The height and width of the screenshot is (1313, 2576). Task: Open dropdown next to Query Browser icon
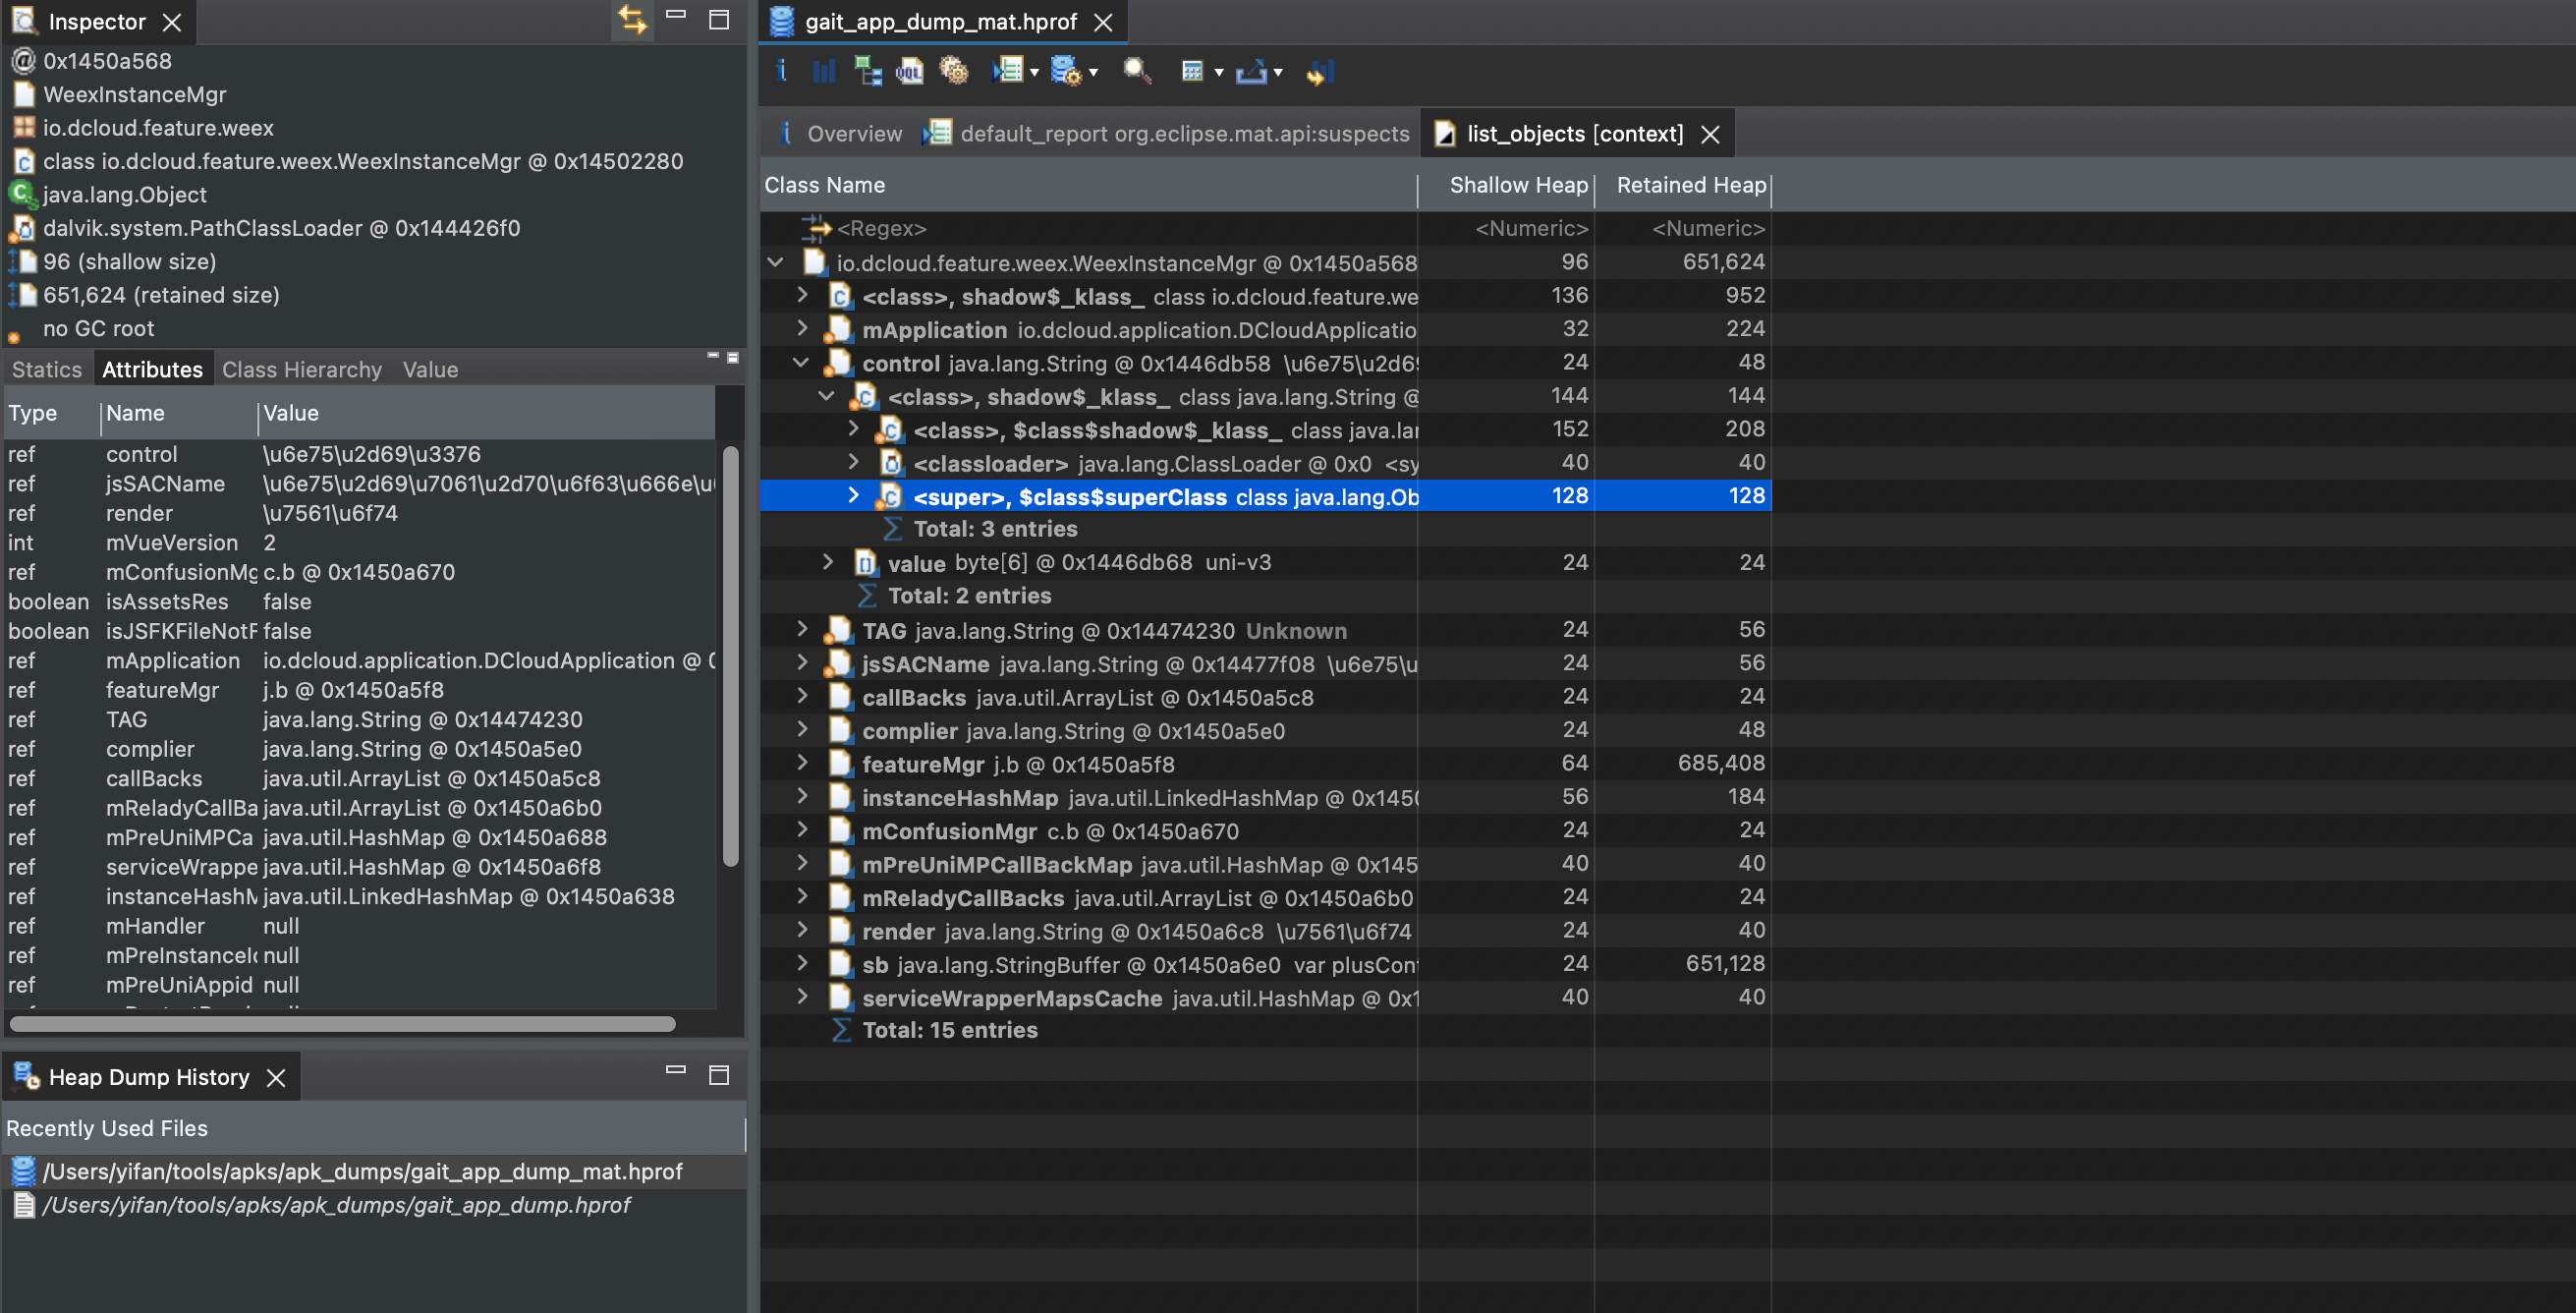(1093, 72)
